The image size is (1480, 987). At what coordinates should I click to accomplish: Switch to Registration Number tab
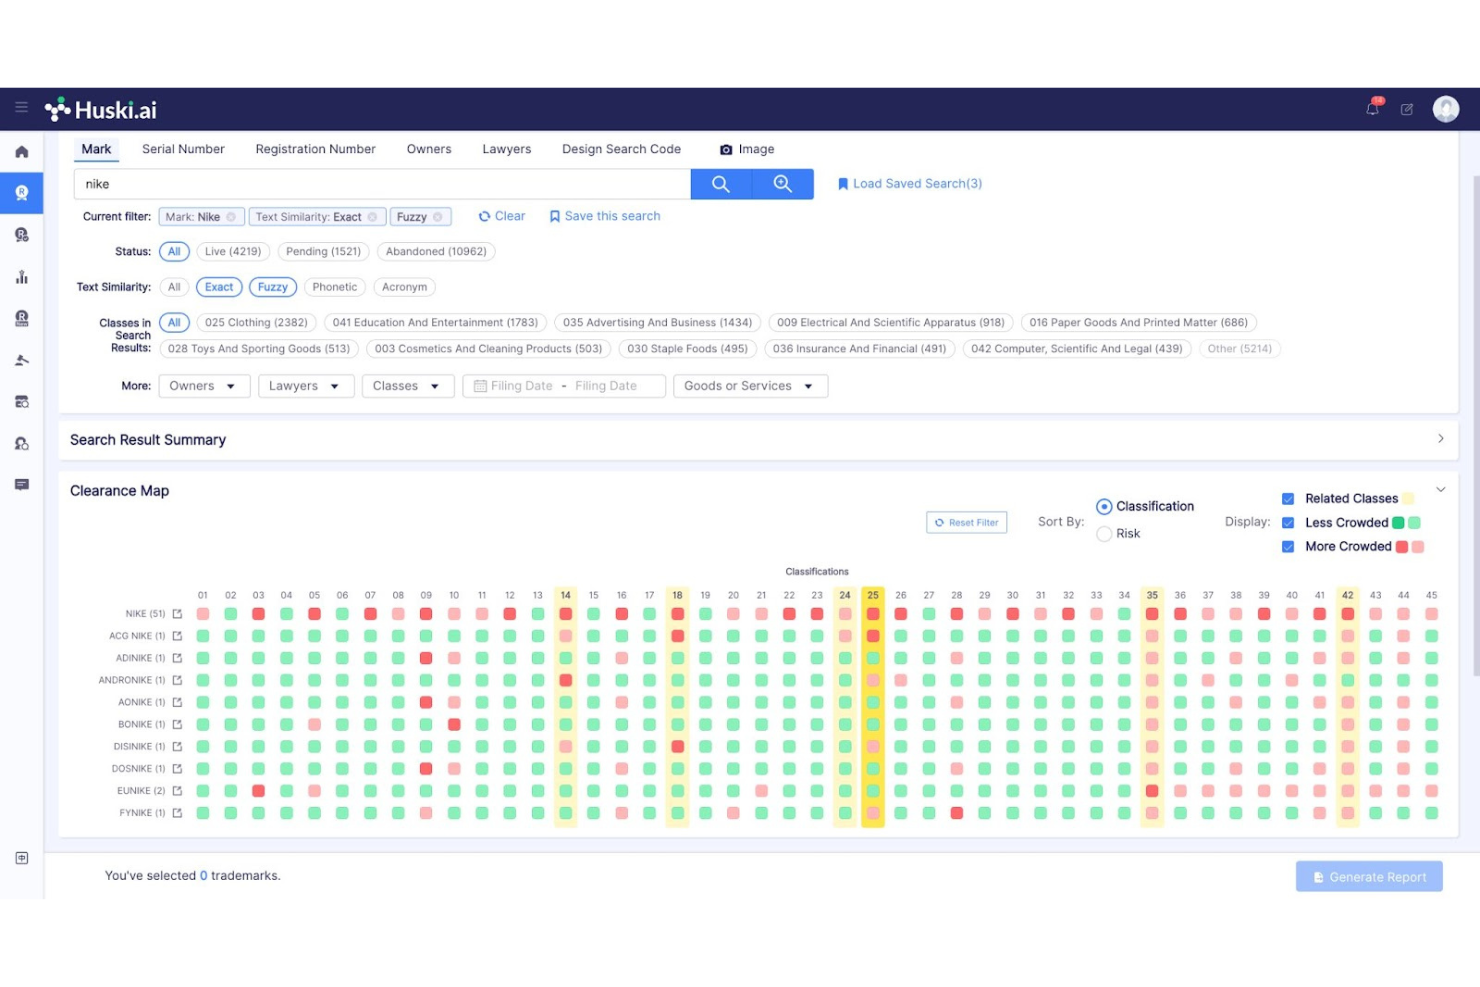(315, 149)
